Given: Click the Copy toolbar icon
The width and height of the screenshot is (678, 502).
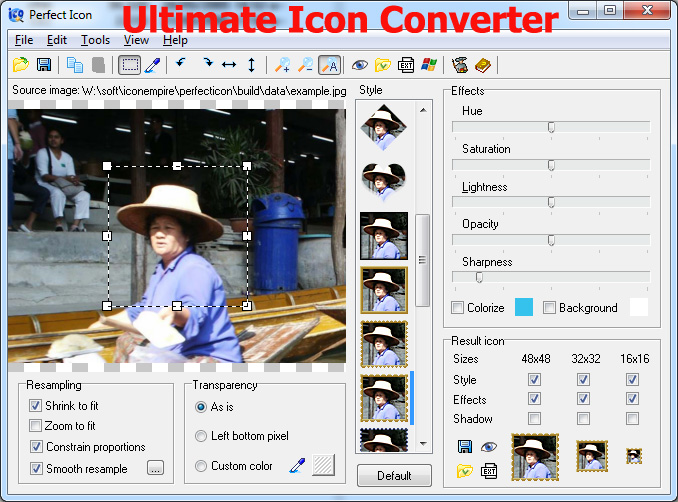Looking at the screenshot, I should coord(75,65).
